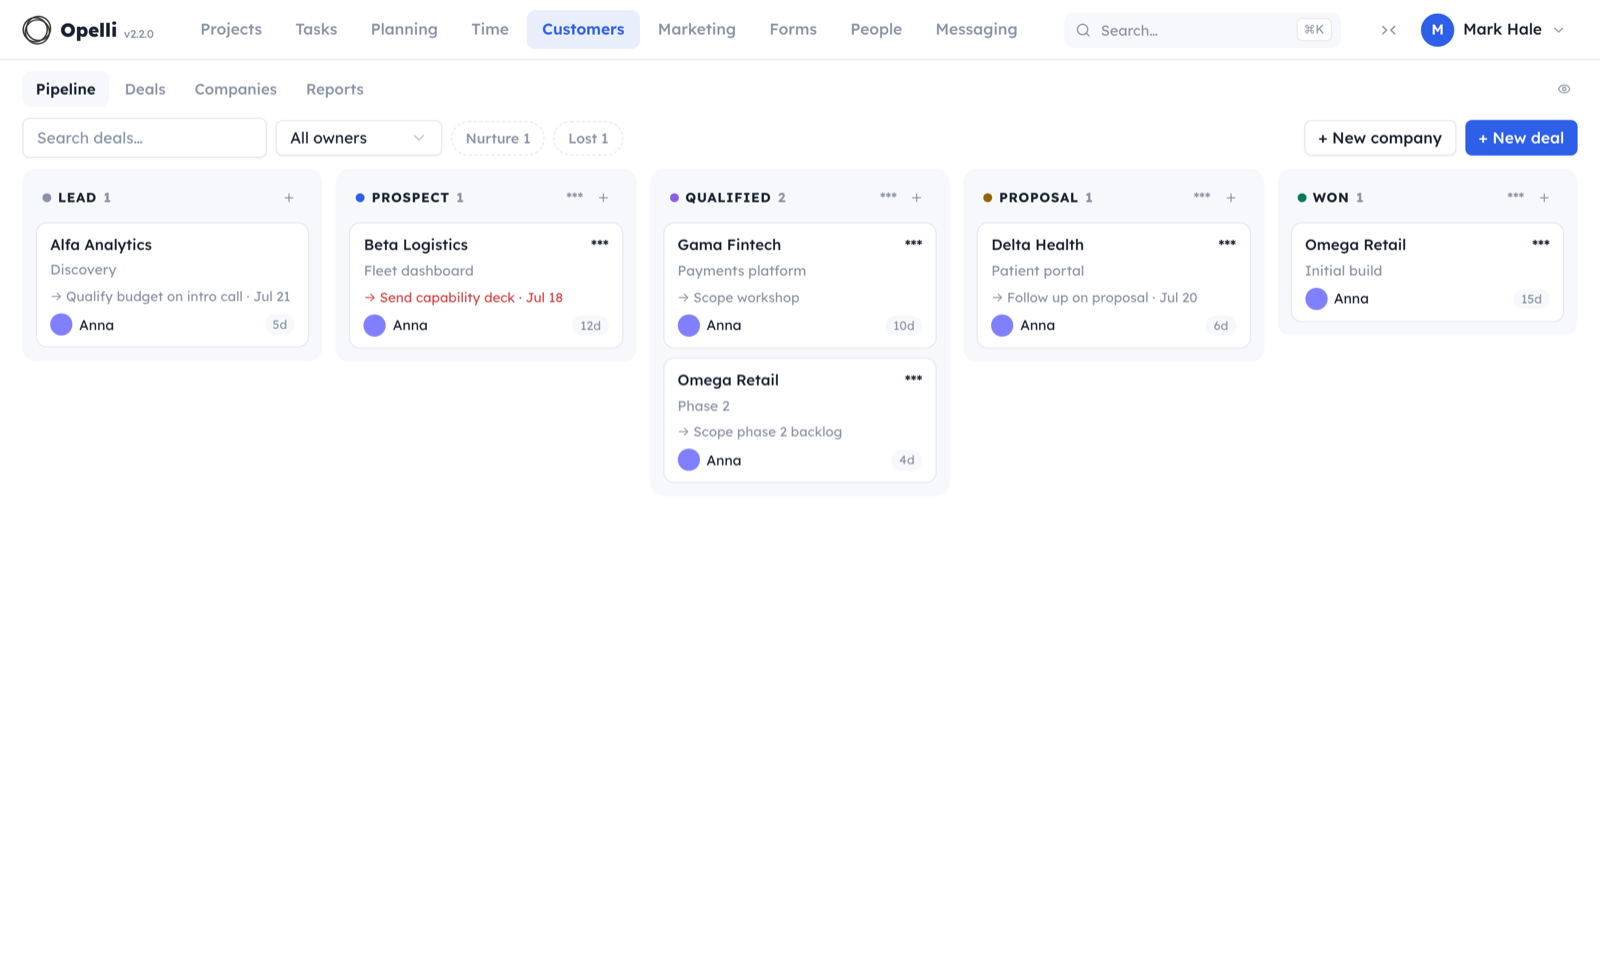Viewport: 1600px width, 955px height.
Task: Open the Beta Logistics deal title
Action: click(x=416, y=245)
